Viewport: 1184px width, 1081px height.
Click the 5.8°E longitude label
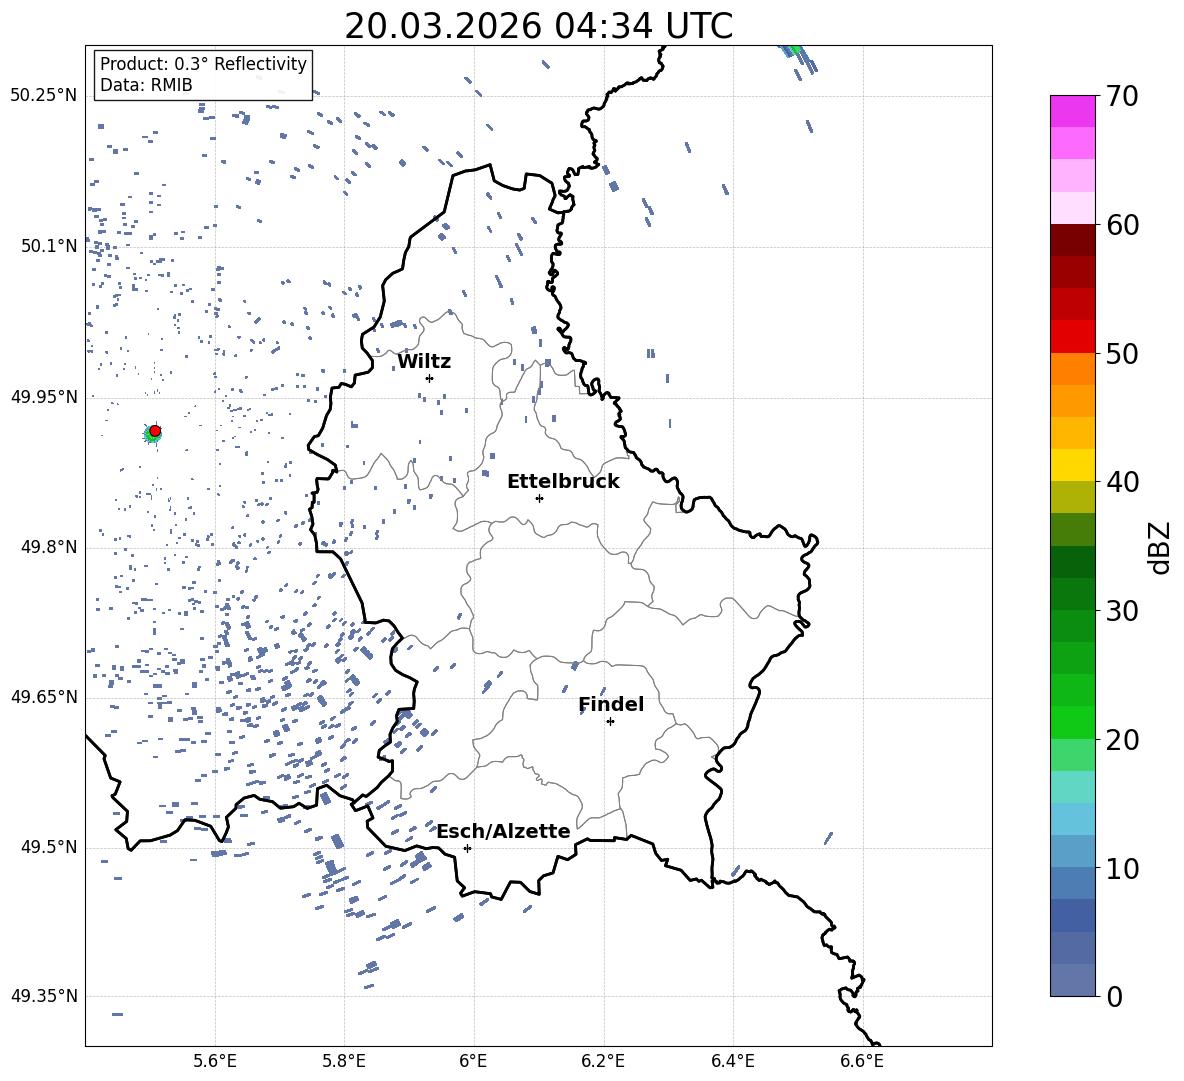pyautogui.click(x=344, y=1061)
